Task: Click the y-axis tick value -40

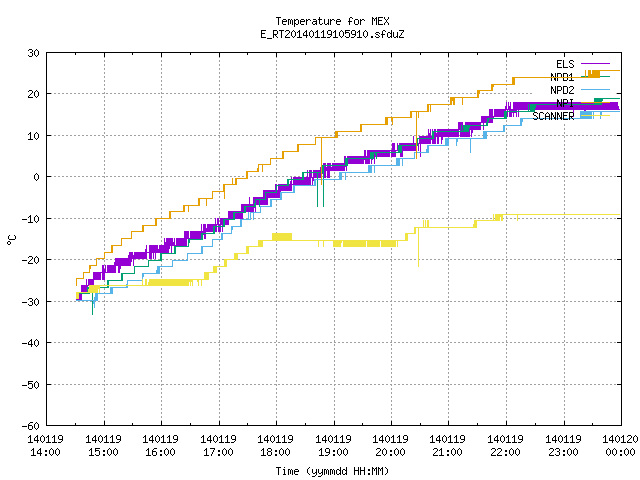Action: point(31,343)
